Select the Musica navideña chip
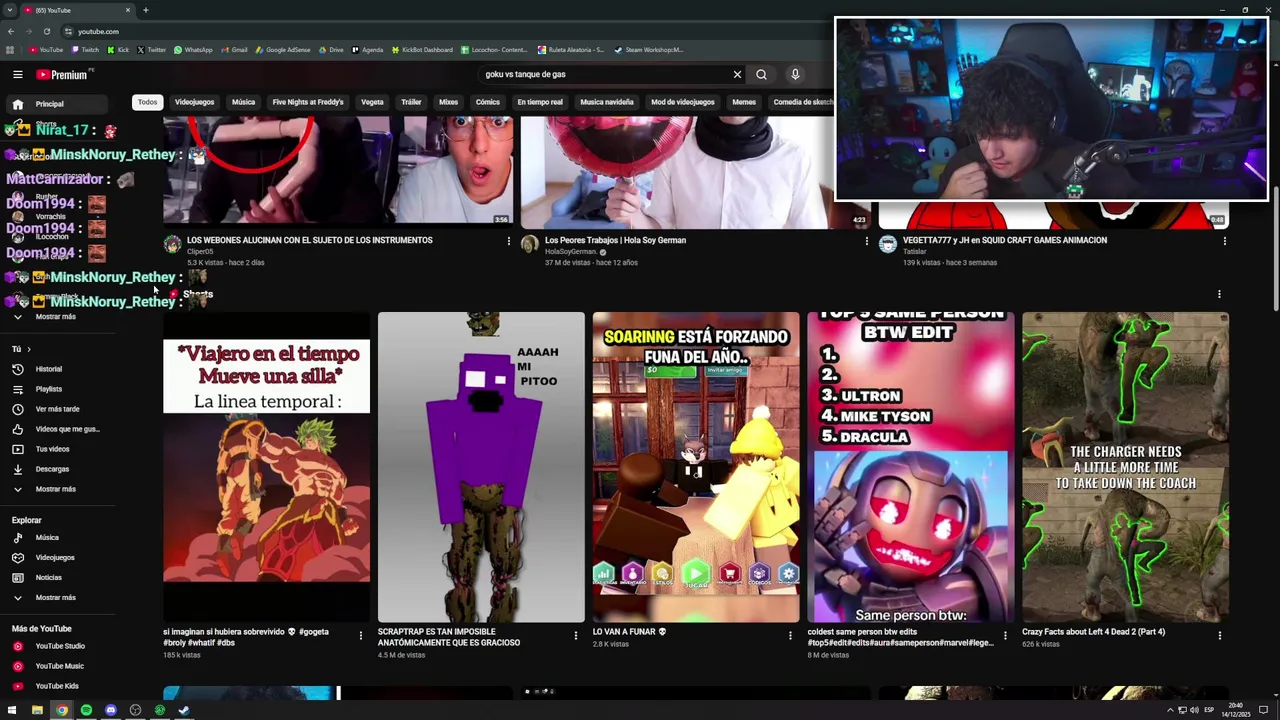Image resolution: width=1280 pixels, height=720 pixels. 607,102
